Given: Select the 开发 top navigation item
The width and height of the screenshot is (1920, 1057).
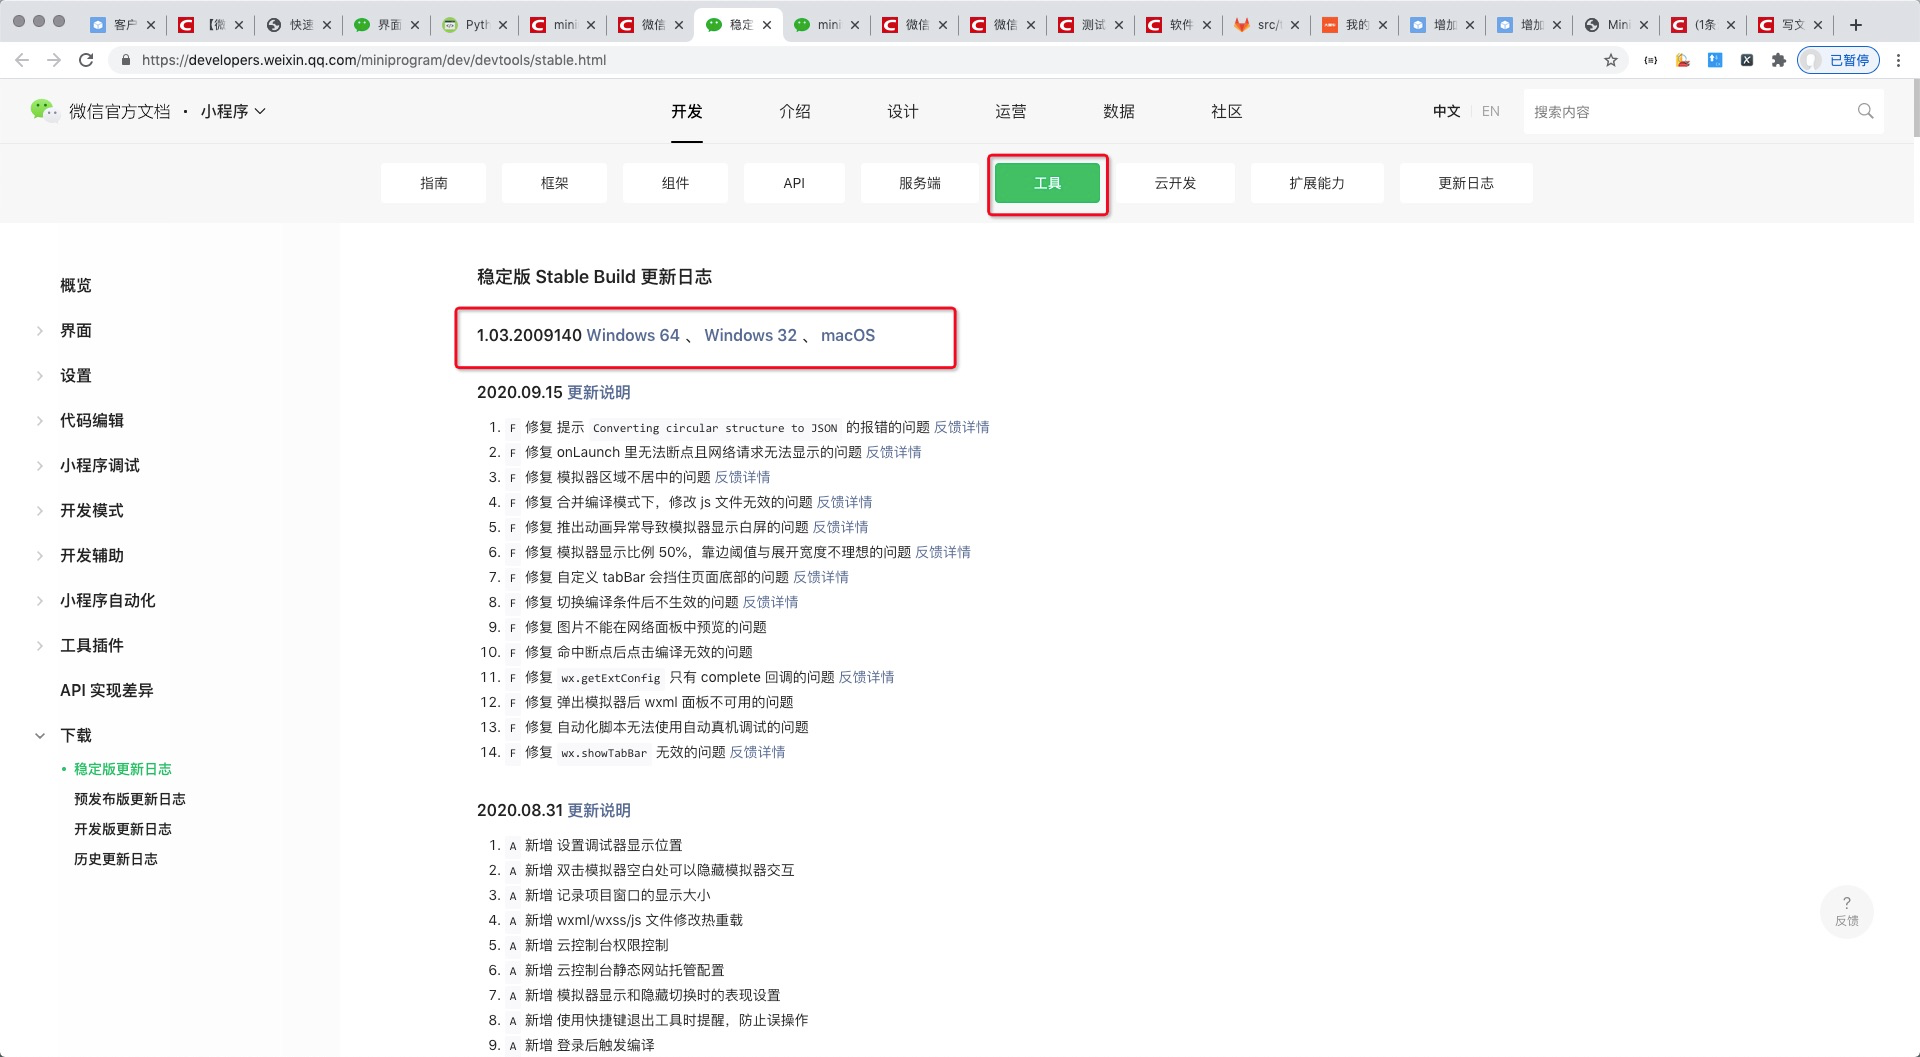Looking at the screenshot, I should pyautogui.click(x=687, y=111).
